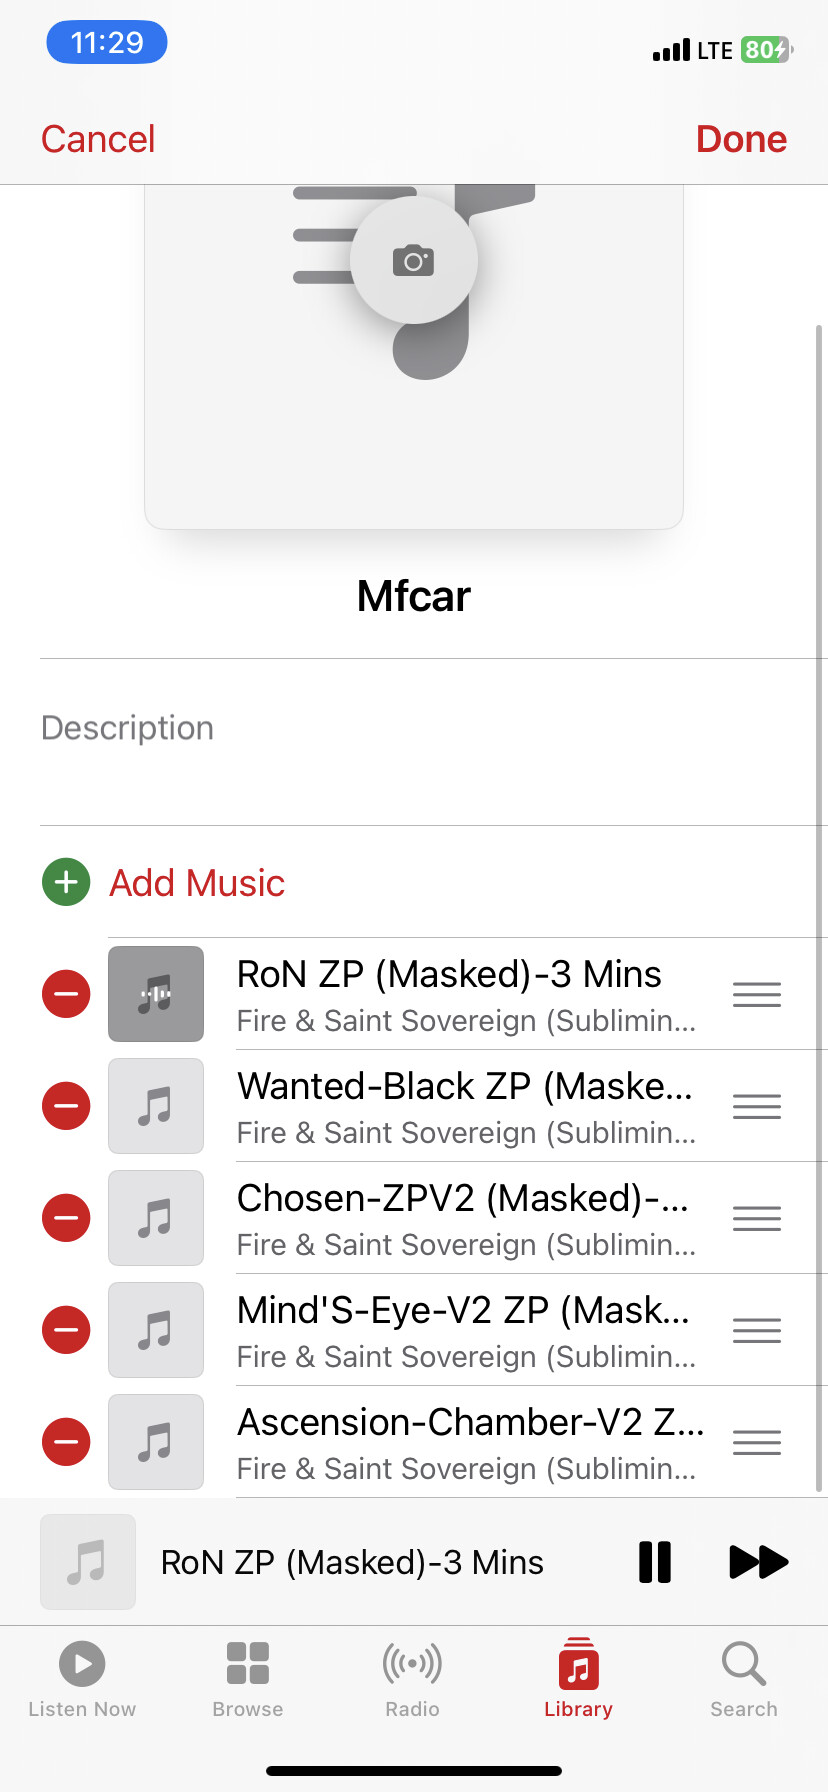The height and width of the screenshot is (1792, 828).
Task: Tap reorder handle for RoN ZP (Masked)-3 Mins
Action: tap(757, 994)
